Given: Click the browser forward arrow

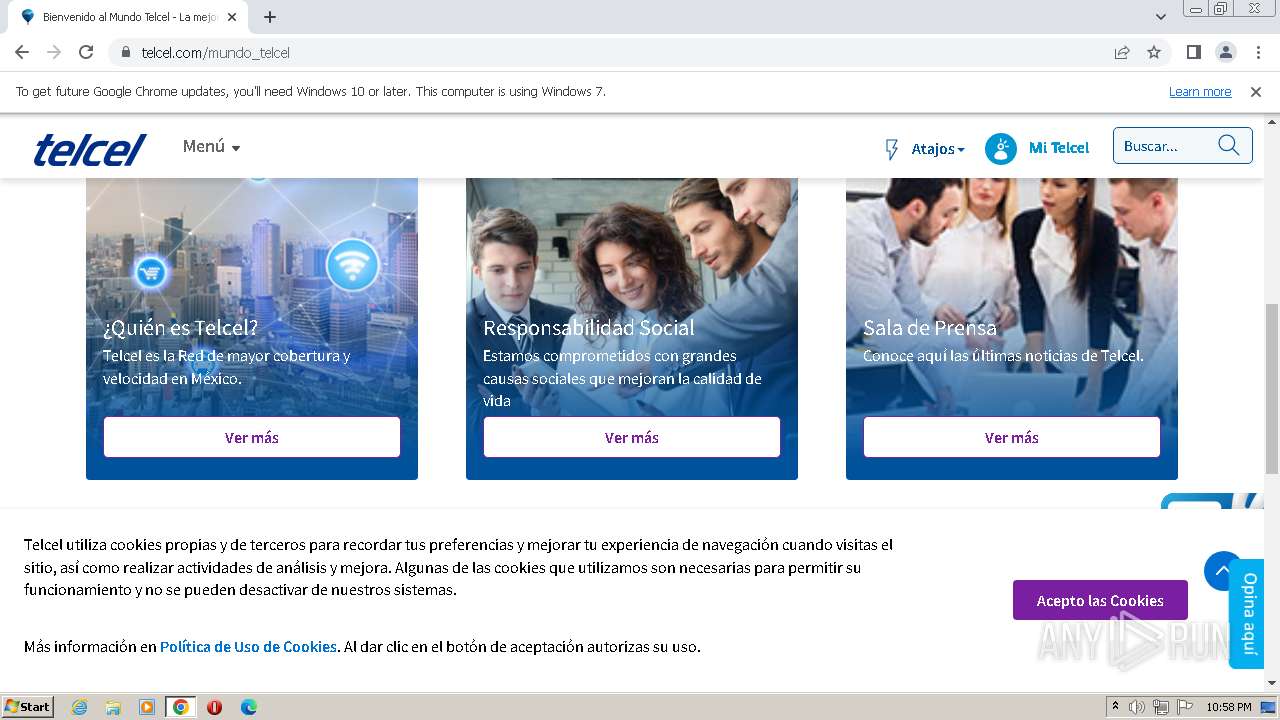Looking at the screenshot, I should click(x=54, y=52).
